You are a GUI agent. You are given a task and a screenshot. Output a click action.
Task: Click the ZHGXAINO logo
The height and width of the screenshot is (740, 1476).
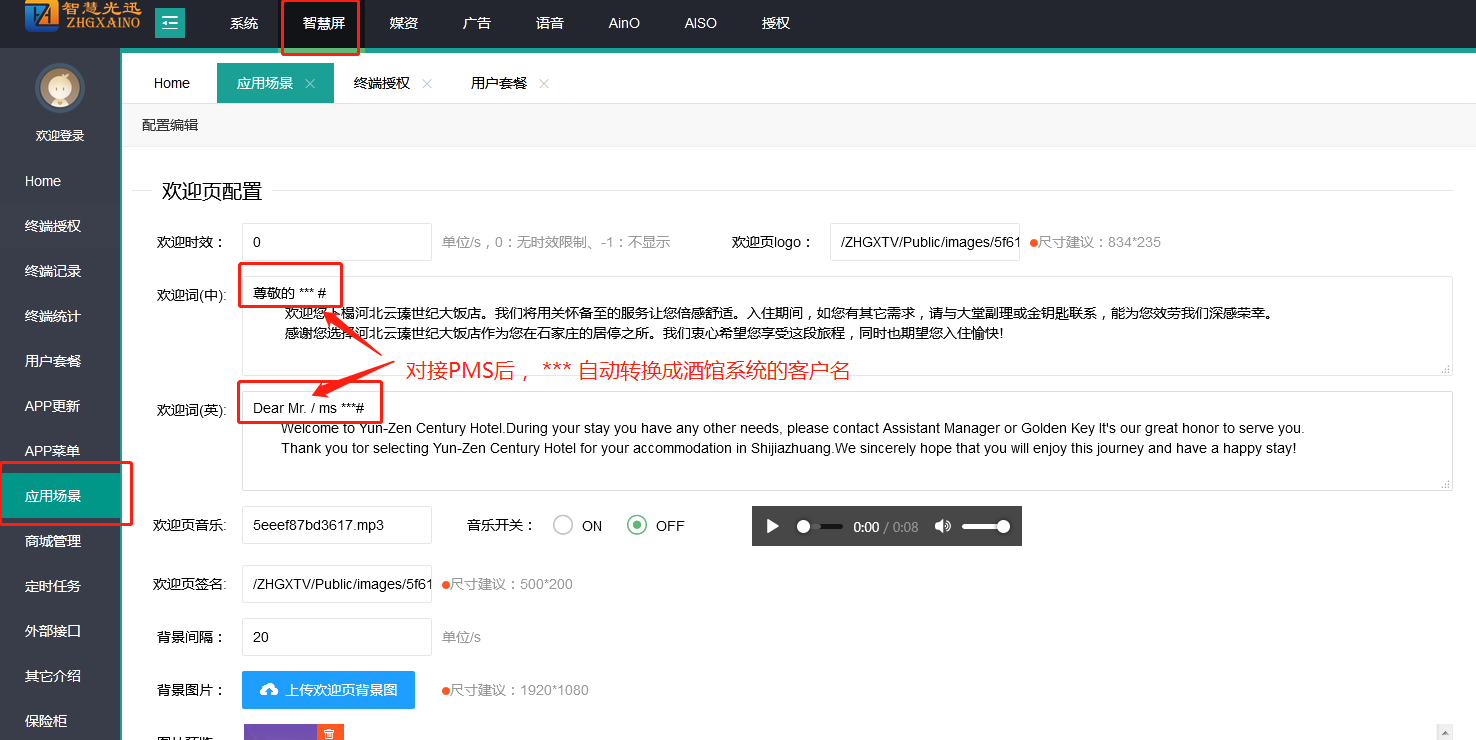click(83, 17)
